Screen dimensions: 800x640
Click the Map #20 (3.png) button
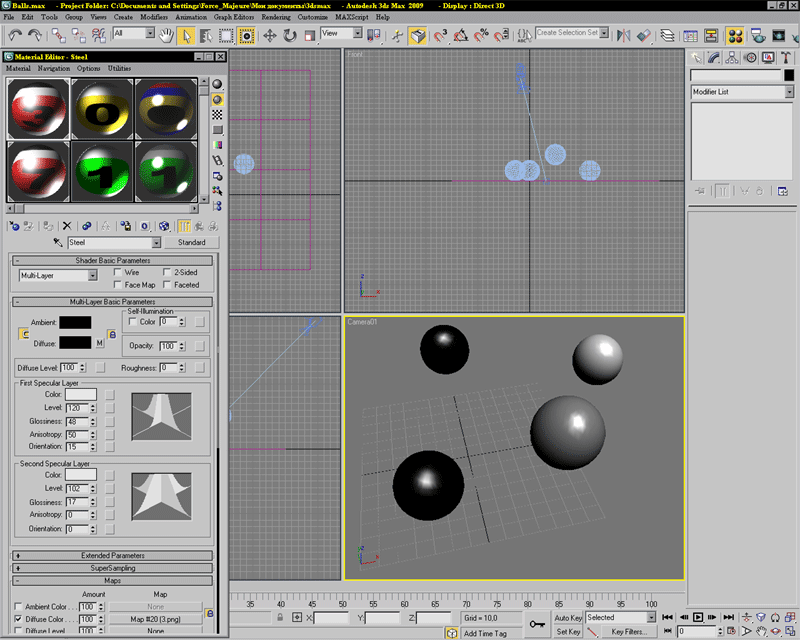click(153, 619)
